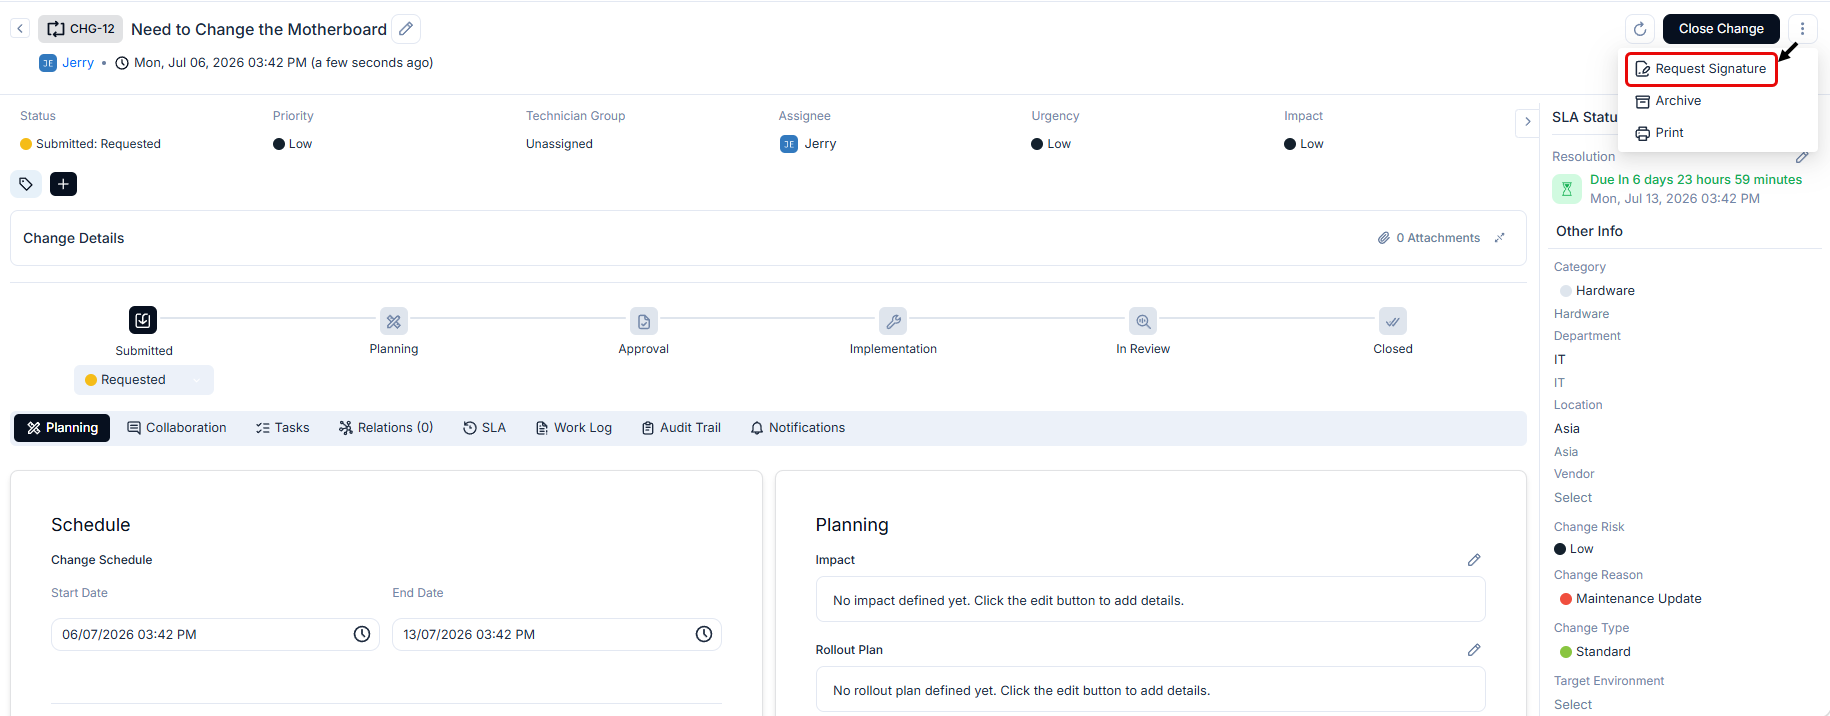Image resolution: width=1830 pixels, height=716 pixels.
Task: Click the CHG-12 change ID badge
Action: [81, 29]
